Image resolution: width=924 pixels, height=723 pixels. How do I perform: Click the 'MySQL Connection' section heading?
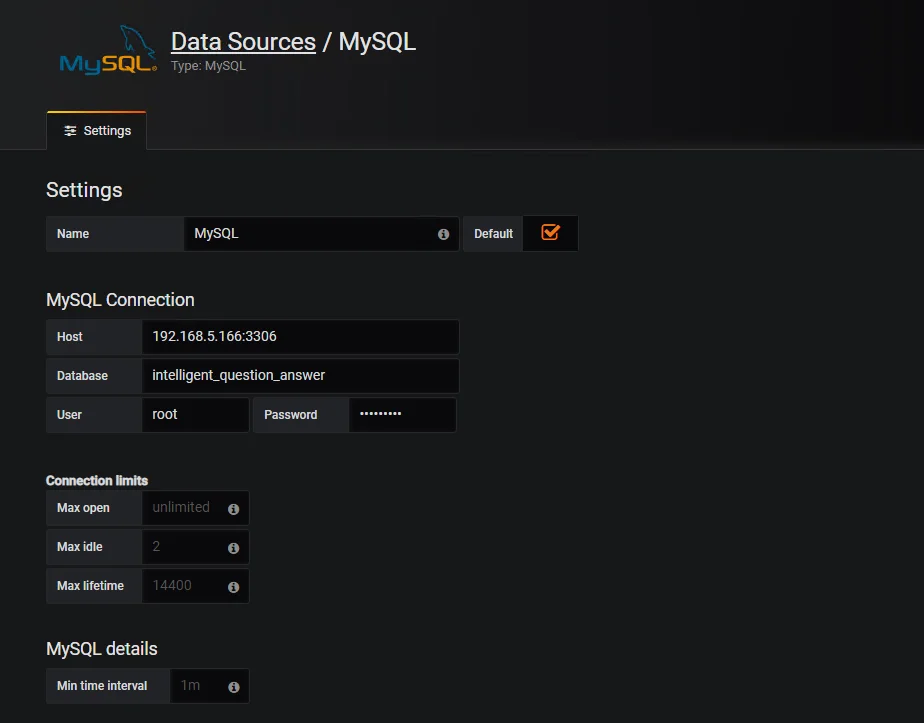[x=120, y=300]
